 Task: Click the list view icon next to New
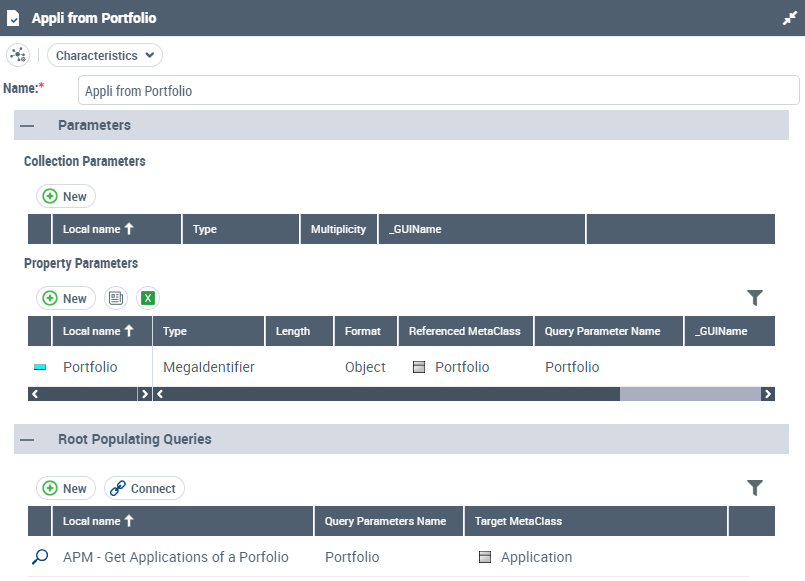(116, 298)
